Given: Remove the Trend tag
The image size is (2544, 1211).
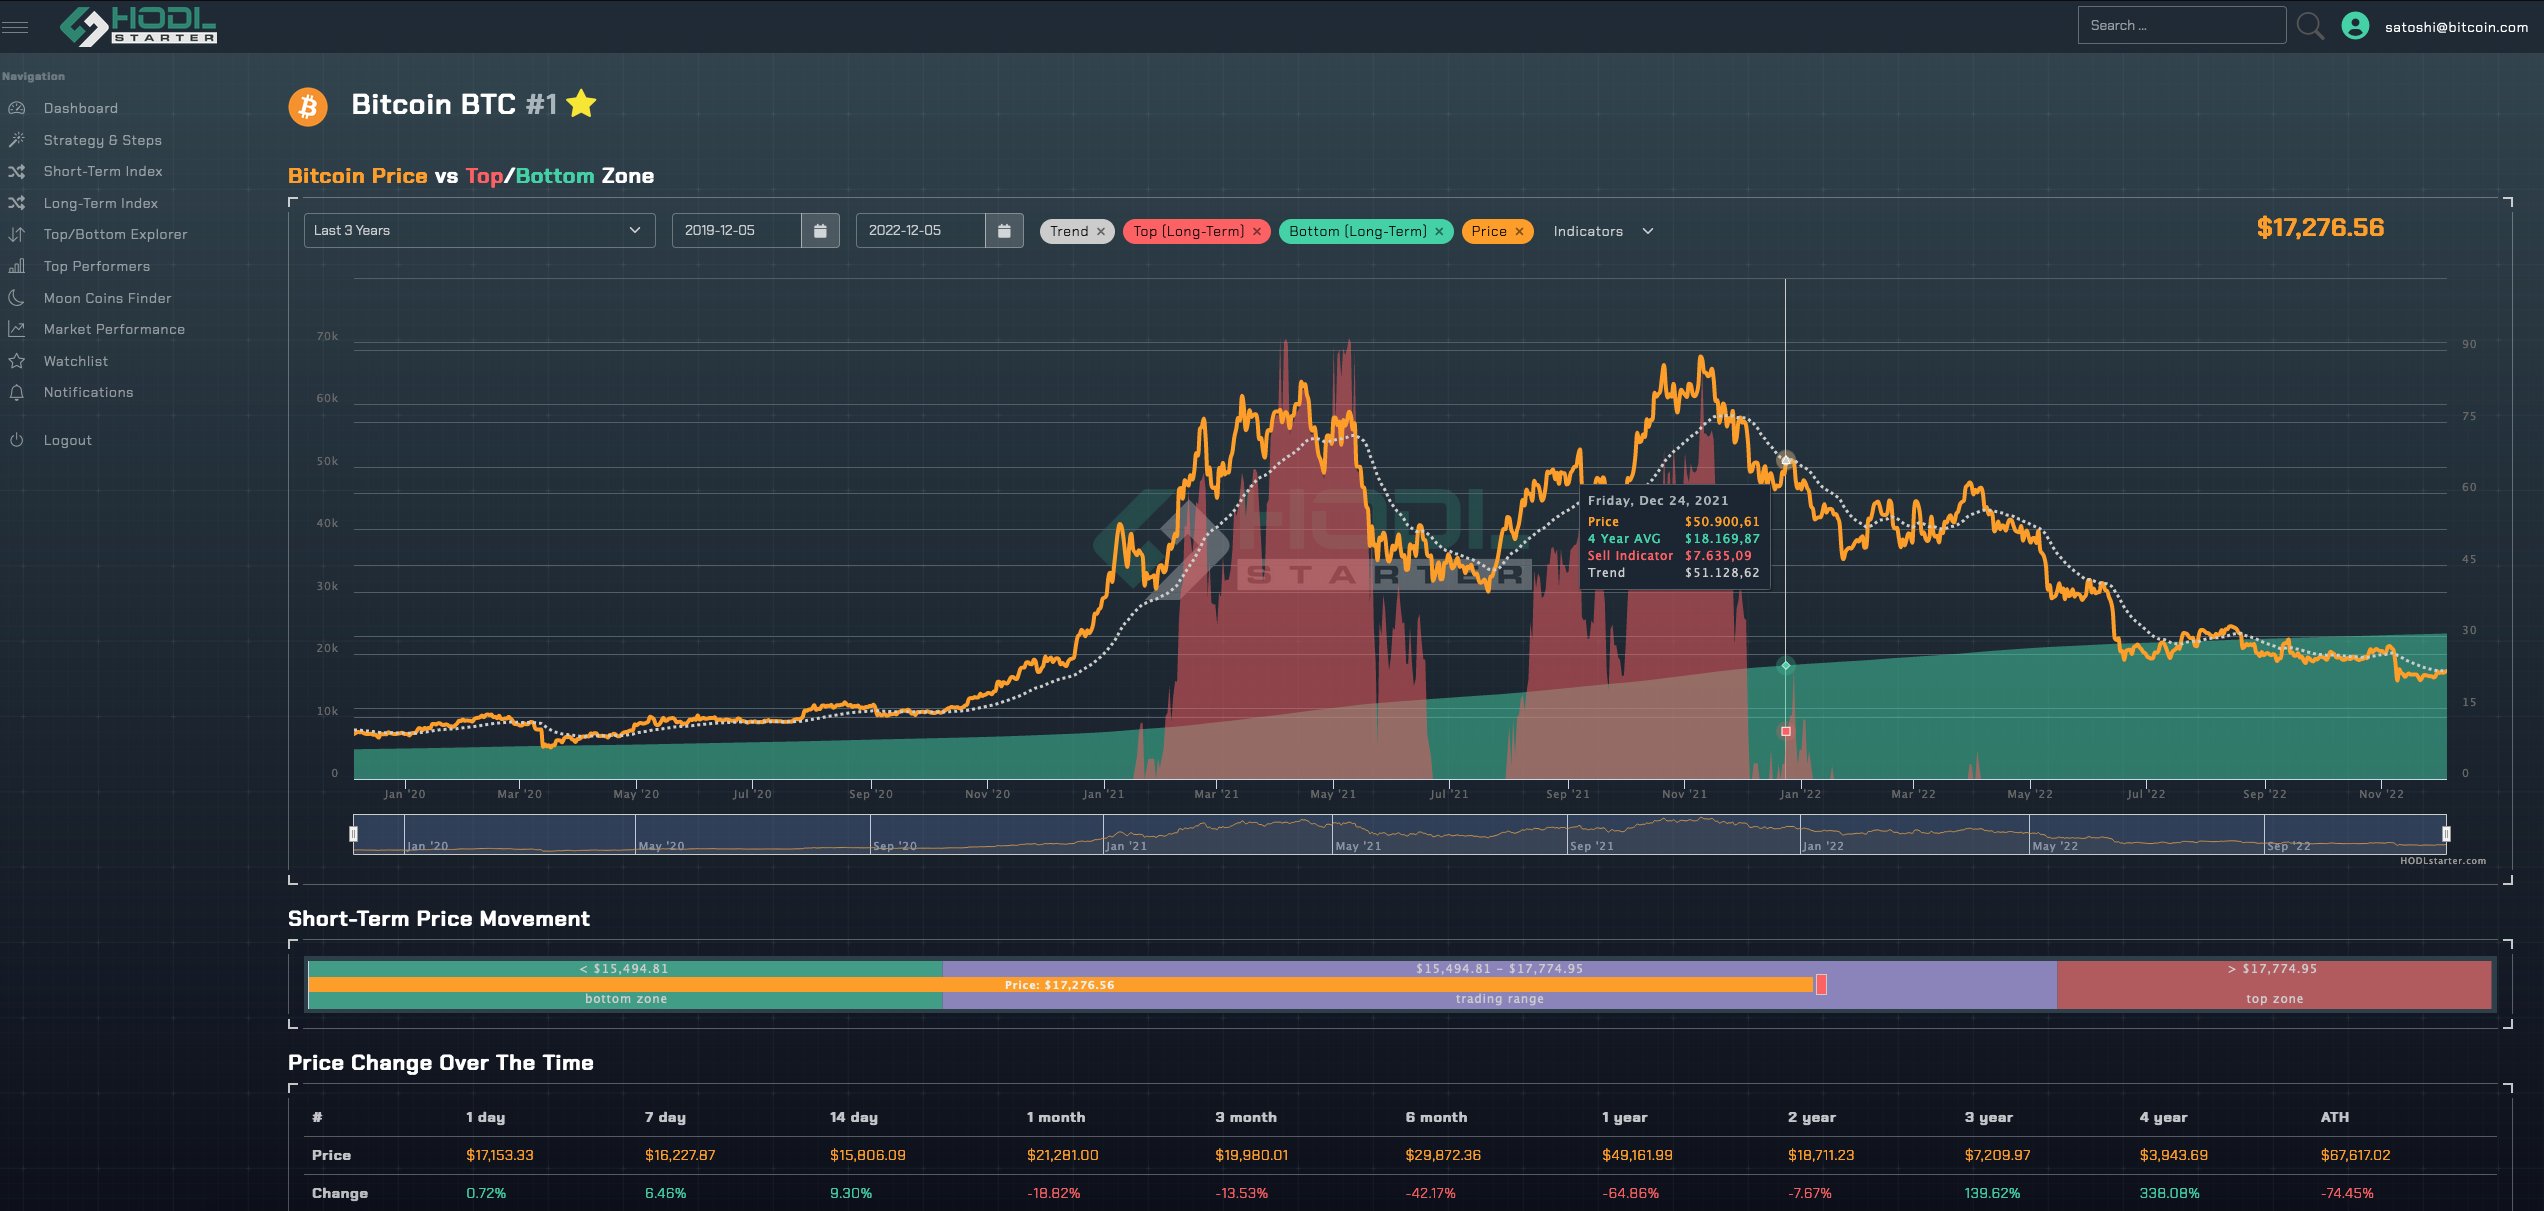Looking at the screenshot, I should tap(1101, 232).
